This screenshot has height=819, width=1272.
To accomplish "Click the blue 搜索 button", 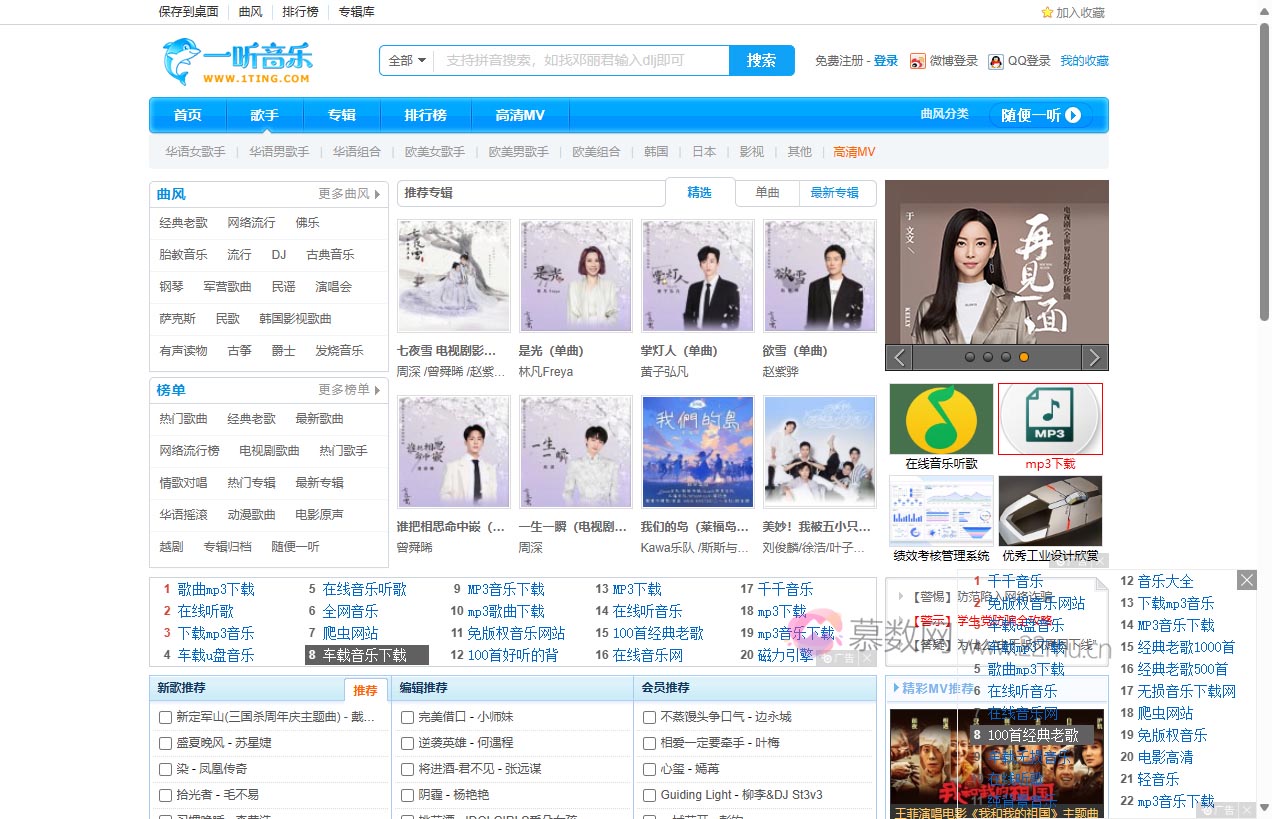I will click(x=761, y=61).
